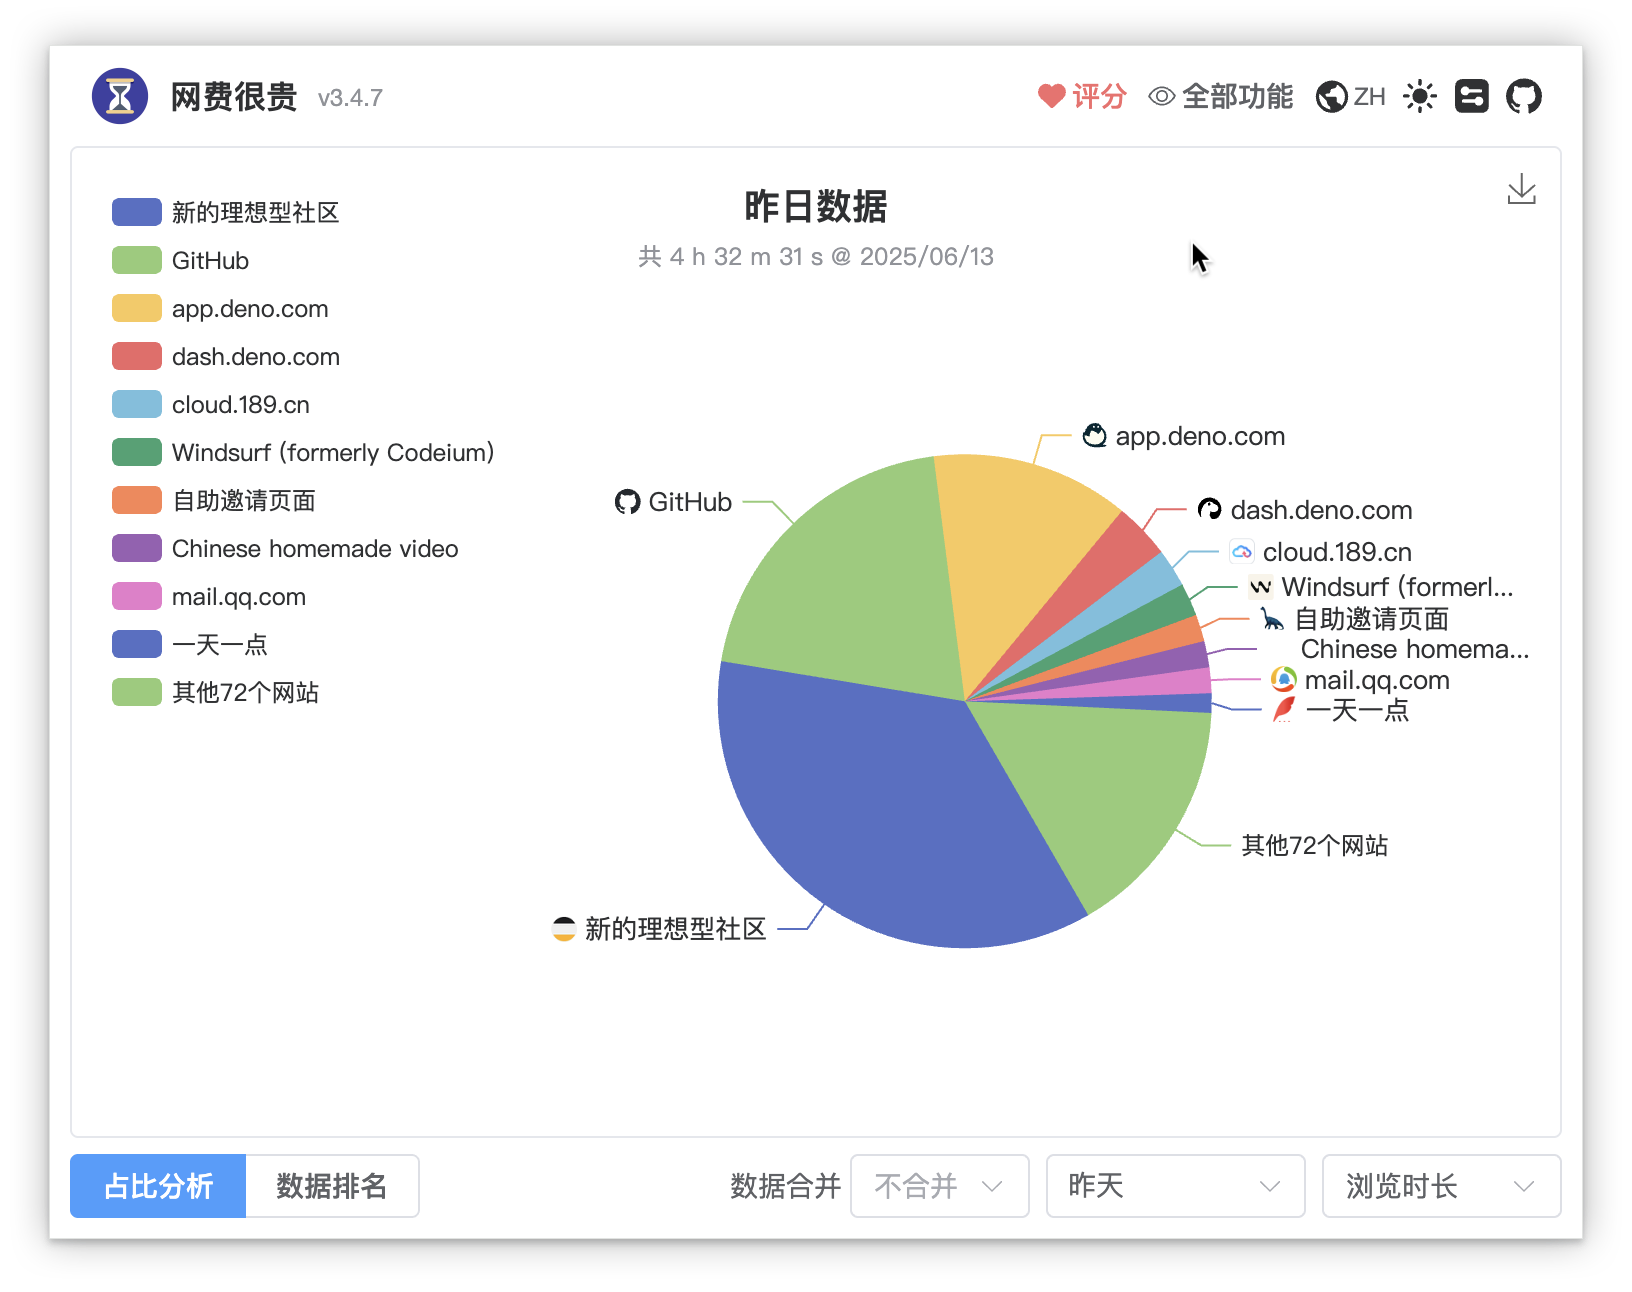Click the 昨日数据 chart title

tap(816, 206)
